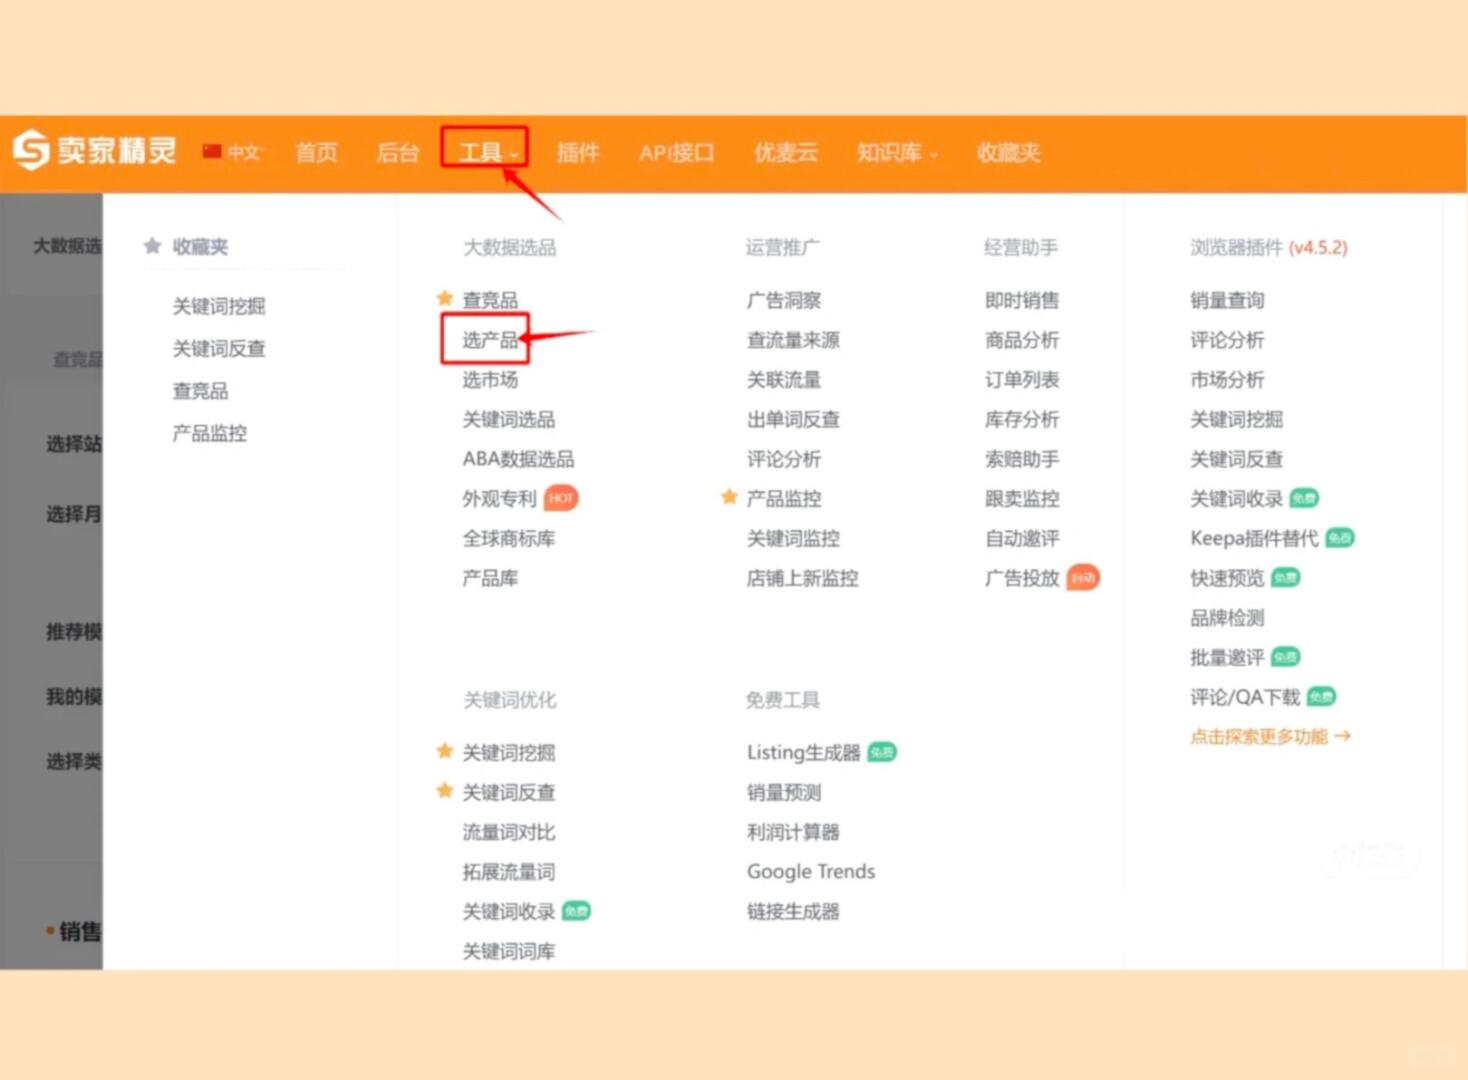Click the 卖家精灵 logo icon

click(x=31, y=151)
